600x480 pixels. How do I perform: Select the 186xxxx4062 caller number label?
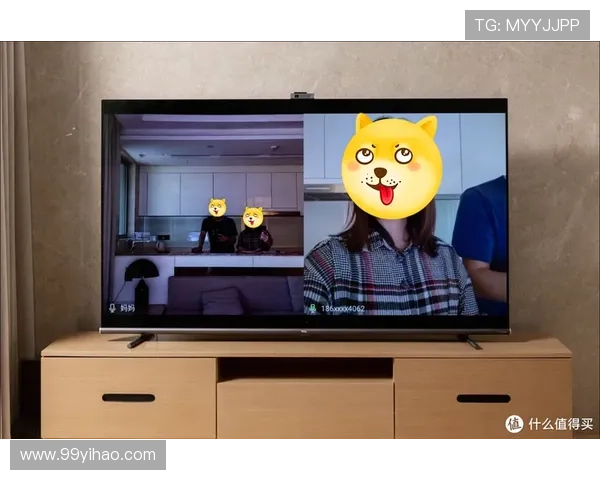[x=342, y=309]
